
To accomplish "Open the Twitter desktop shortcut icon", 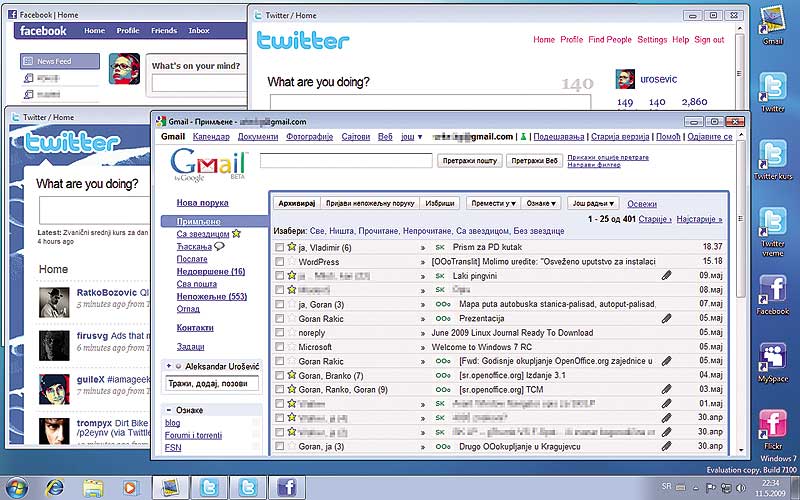I will tap(773, 87).
